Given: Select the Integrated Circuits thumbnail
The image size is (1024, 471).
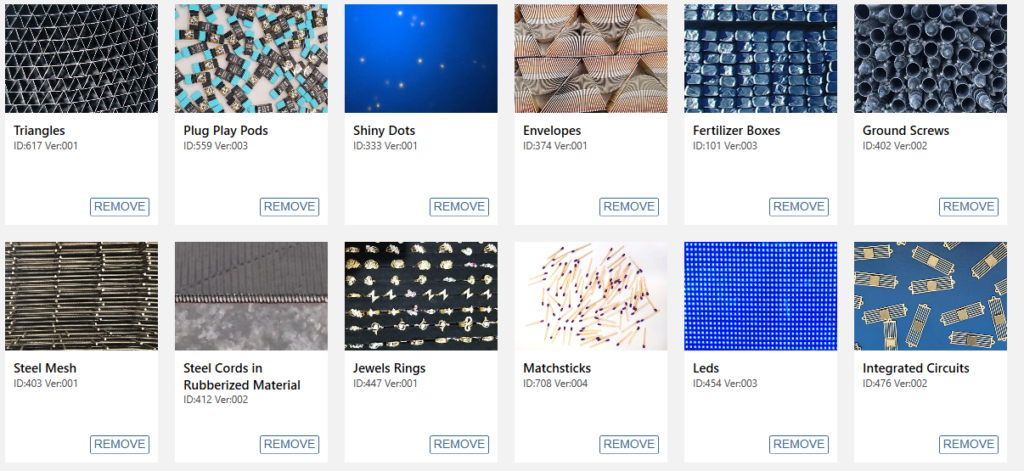Looking at the screenshot, I should point(931,297).
